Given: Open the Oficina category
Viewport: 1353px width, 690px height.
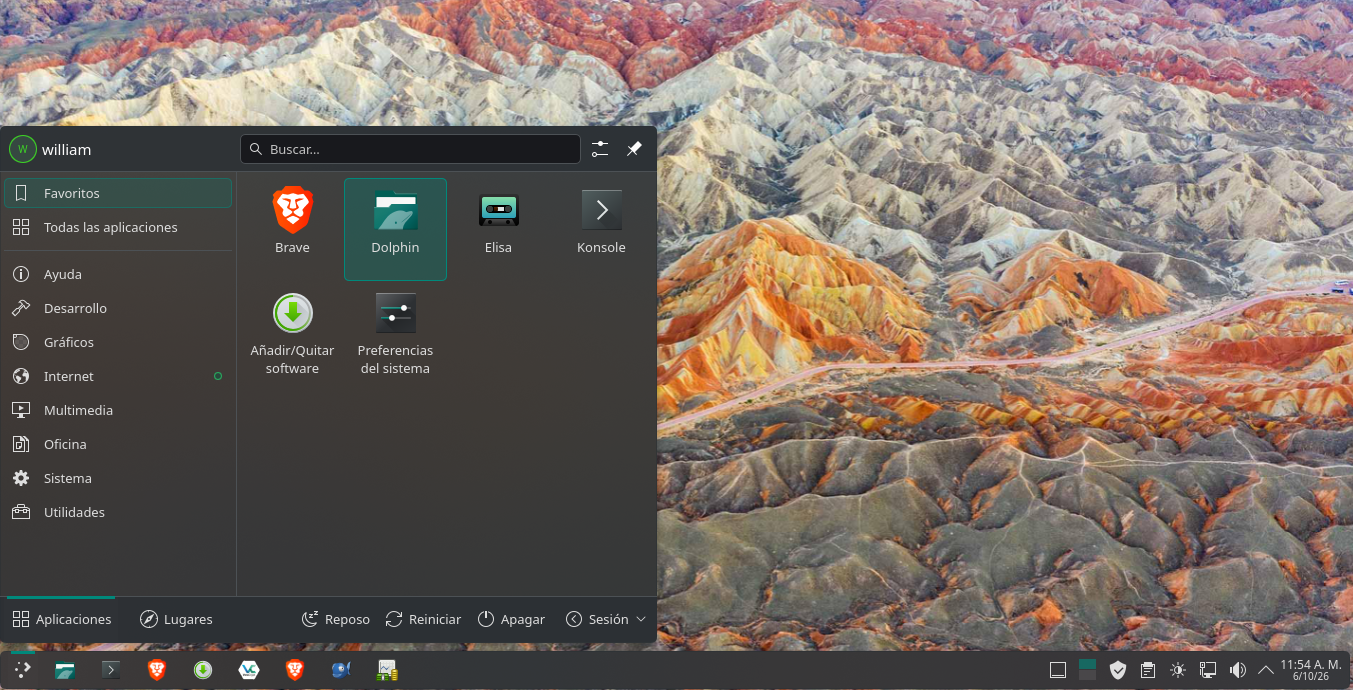Looking at the screenshot, I should tap(118, 444).
